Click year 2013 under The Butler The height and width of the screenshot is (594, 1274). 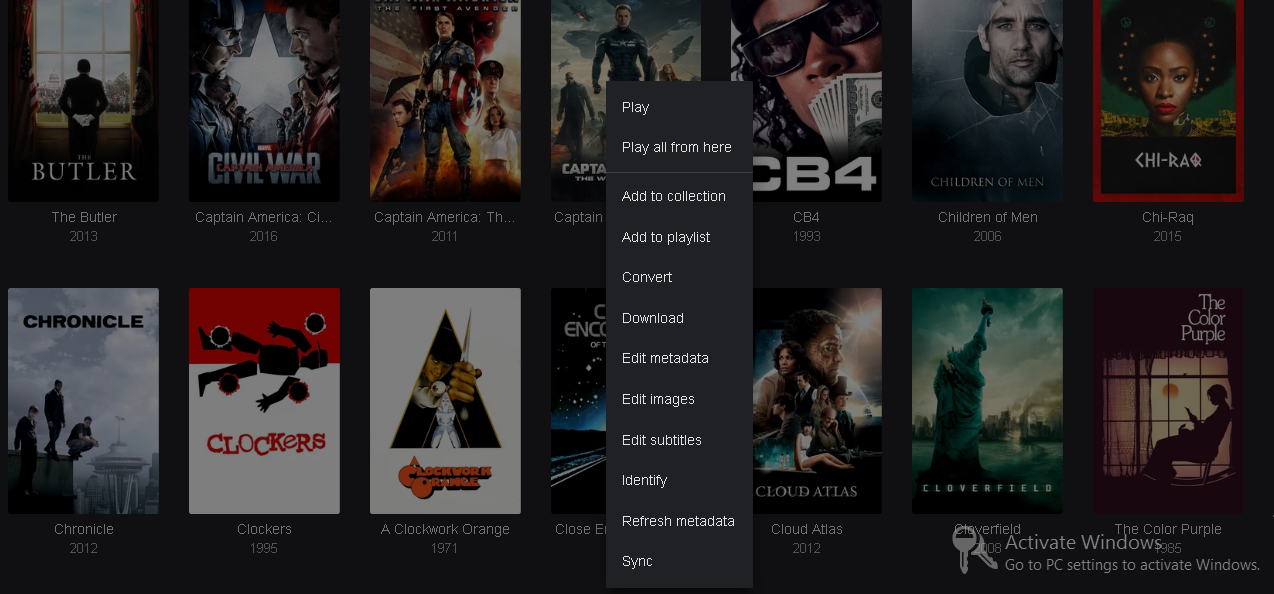[84, 236]
